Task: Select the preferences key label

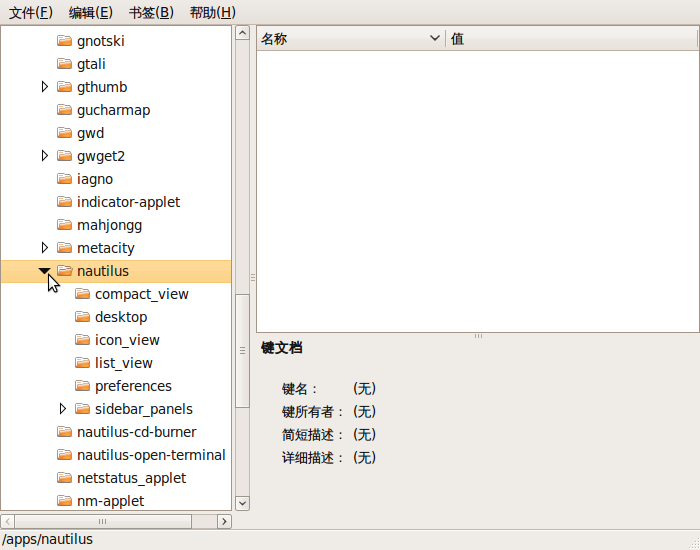Action: point(133,386)
